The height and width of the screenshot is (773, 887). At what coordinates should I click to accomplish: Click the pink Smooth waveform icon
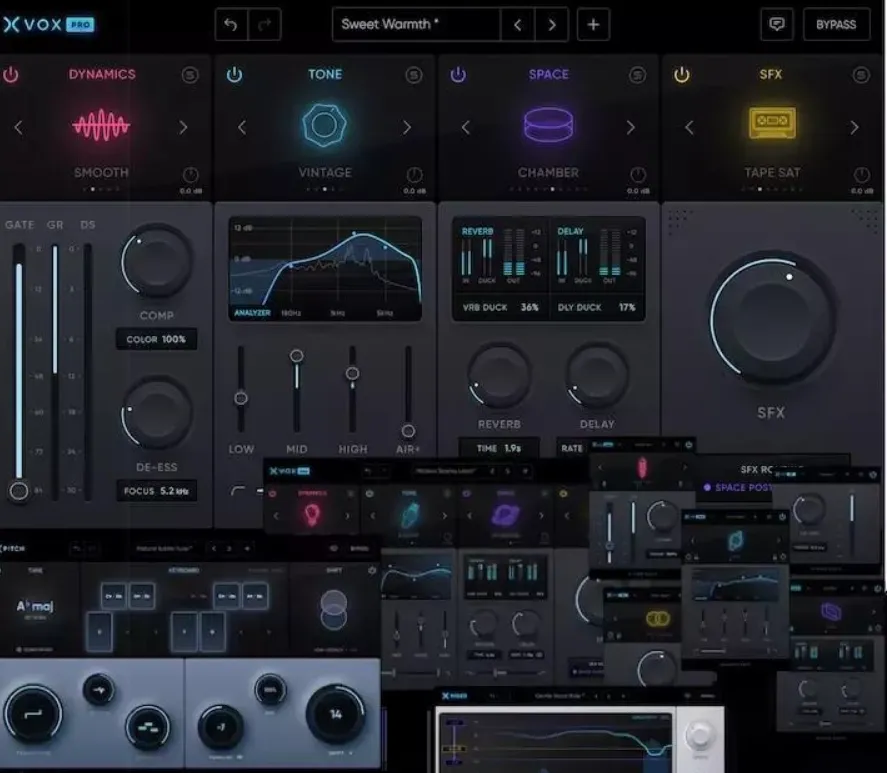point(101,125)
